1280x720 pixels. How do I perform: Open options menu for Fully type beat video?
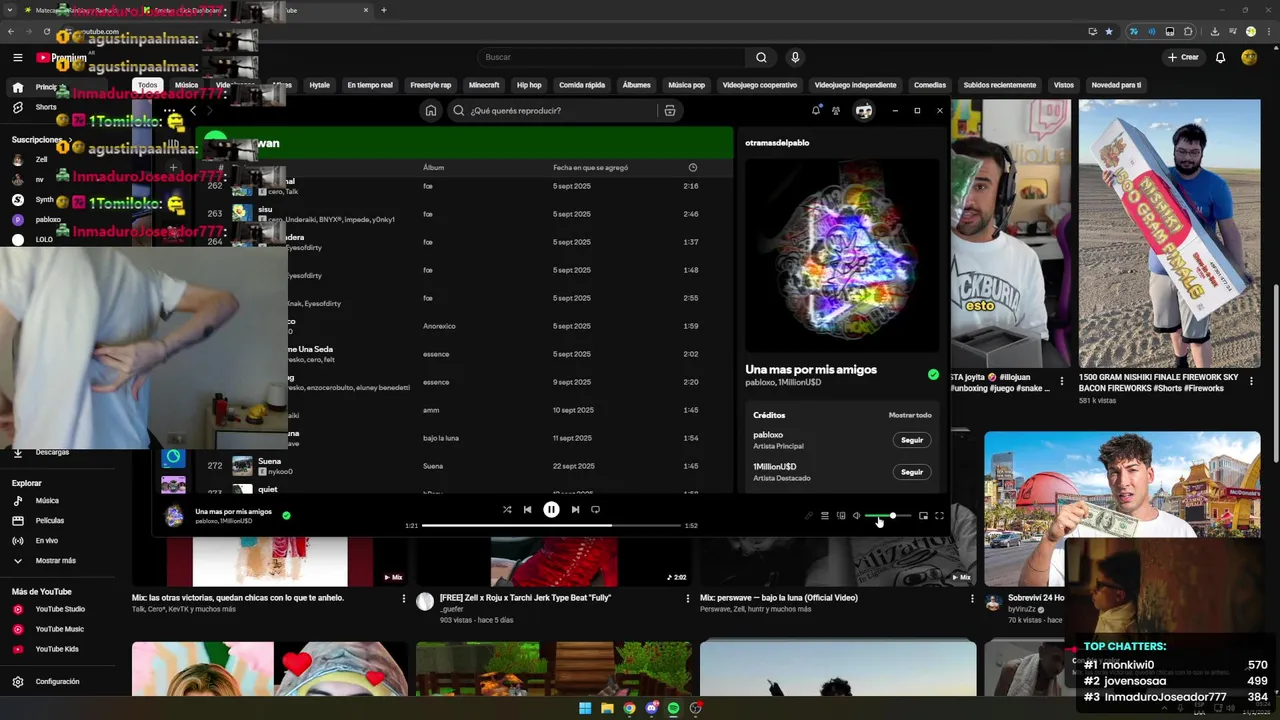coord(688,598)
